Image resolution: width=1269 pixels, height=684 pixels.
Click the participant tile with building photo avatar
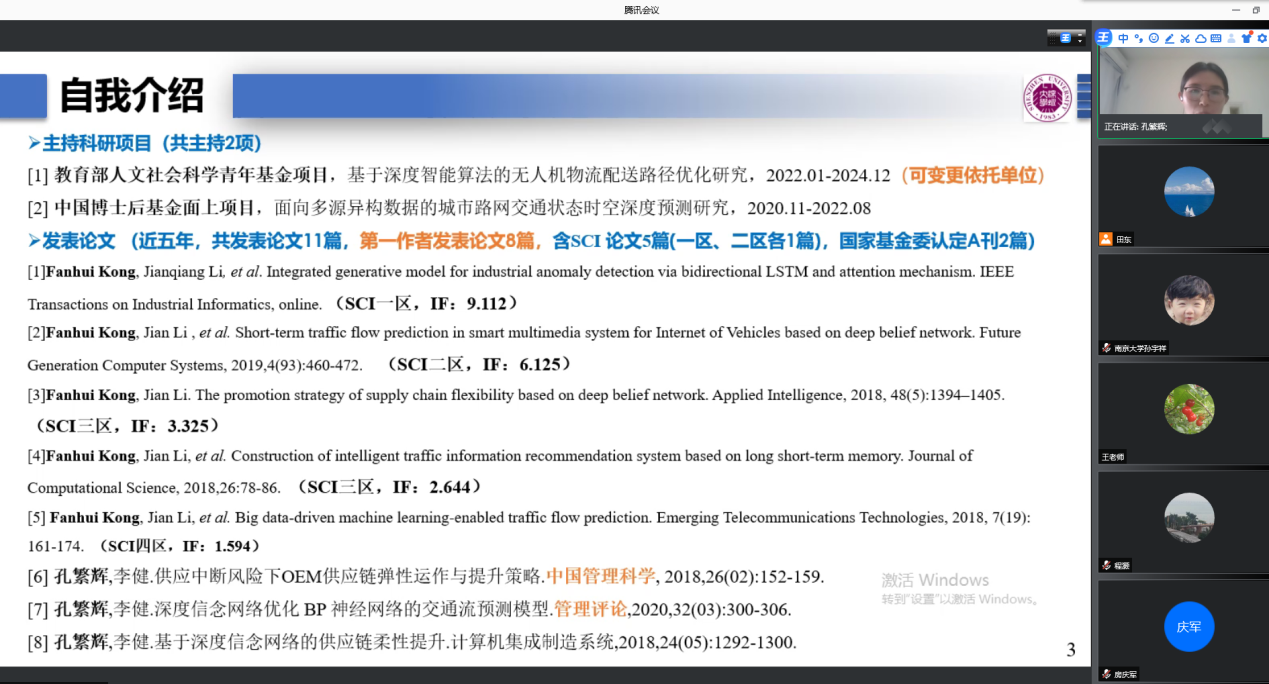point(1183,521)
